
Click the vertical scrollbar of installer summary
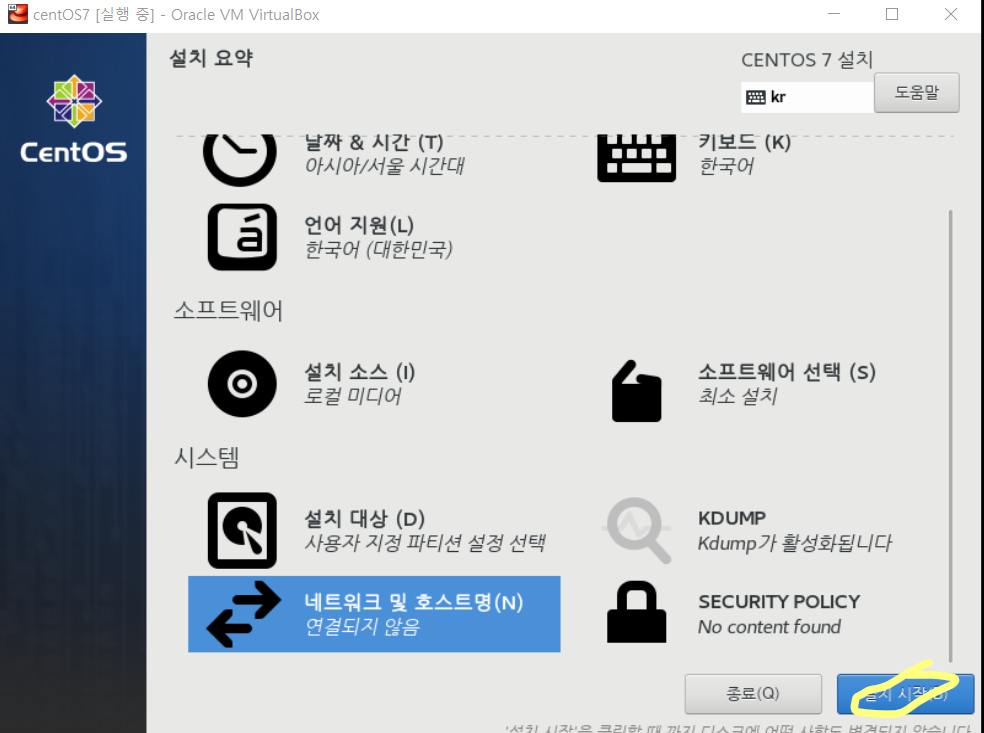tap(951, 436)
